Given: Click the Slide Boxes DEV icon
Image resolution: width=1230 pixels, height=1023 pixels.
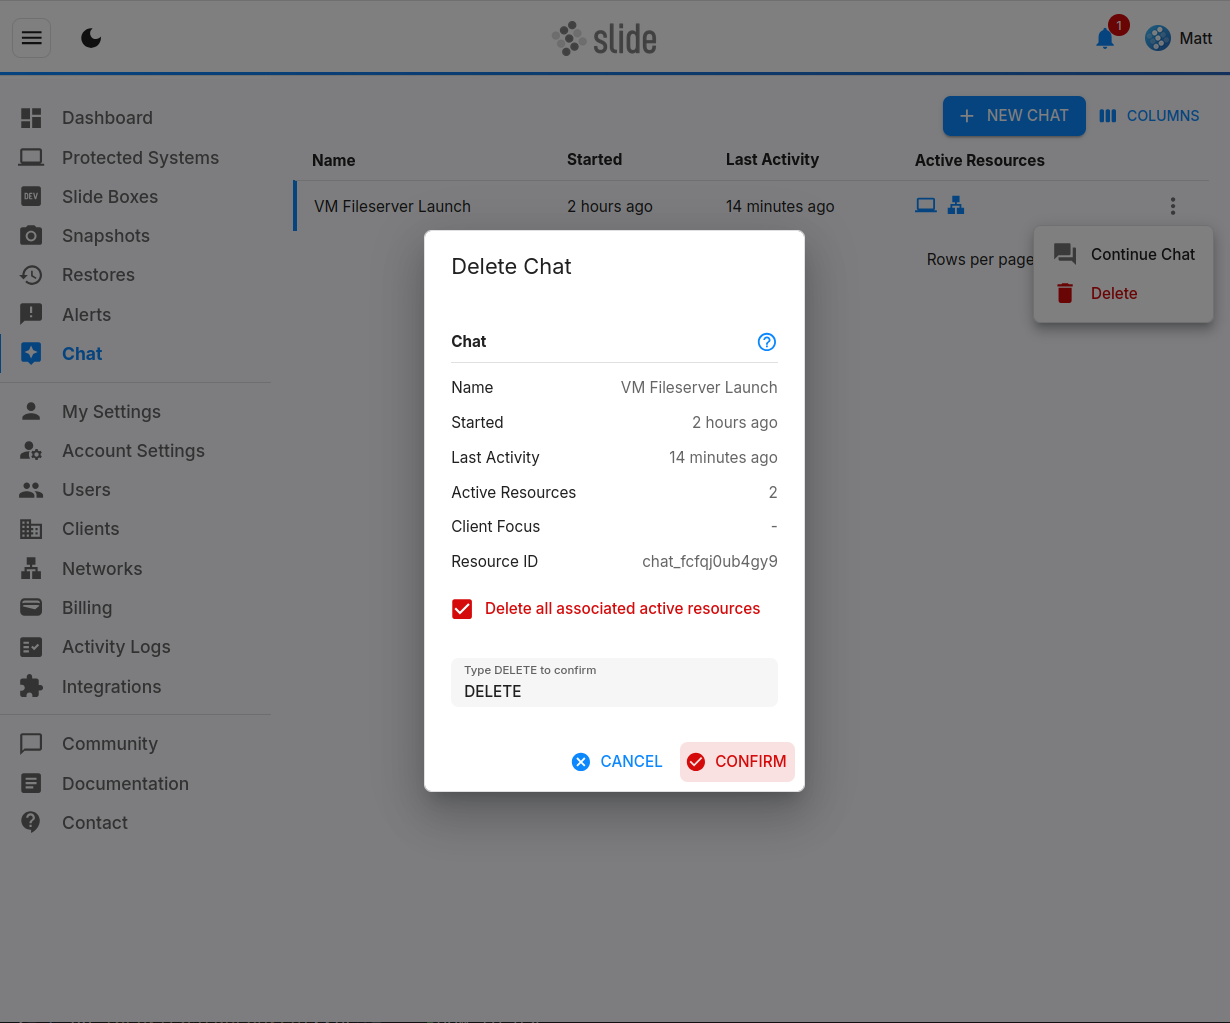Looking at the screenshot, I should coord(31,196).
